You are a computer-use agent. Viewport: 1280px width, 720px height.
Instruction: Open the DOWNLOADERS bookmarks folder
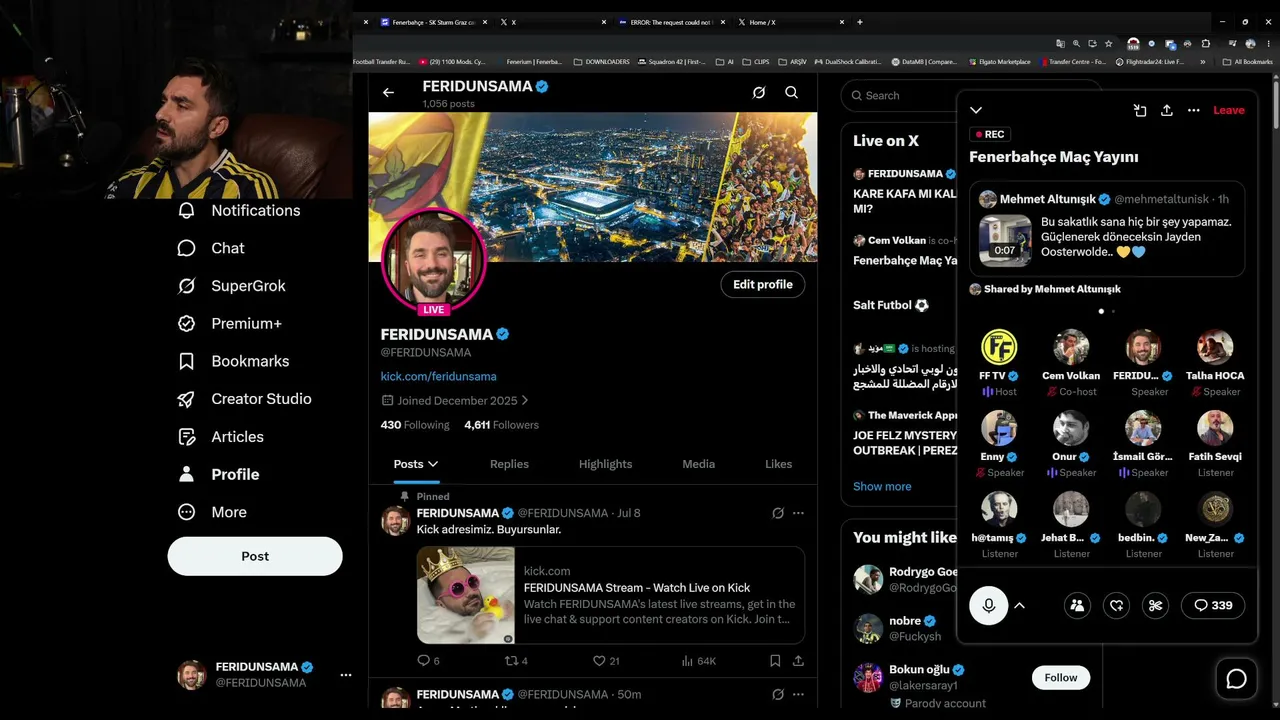pos(601,62)
